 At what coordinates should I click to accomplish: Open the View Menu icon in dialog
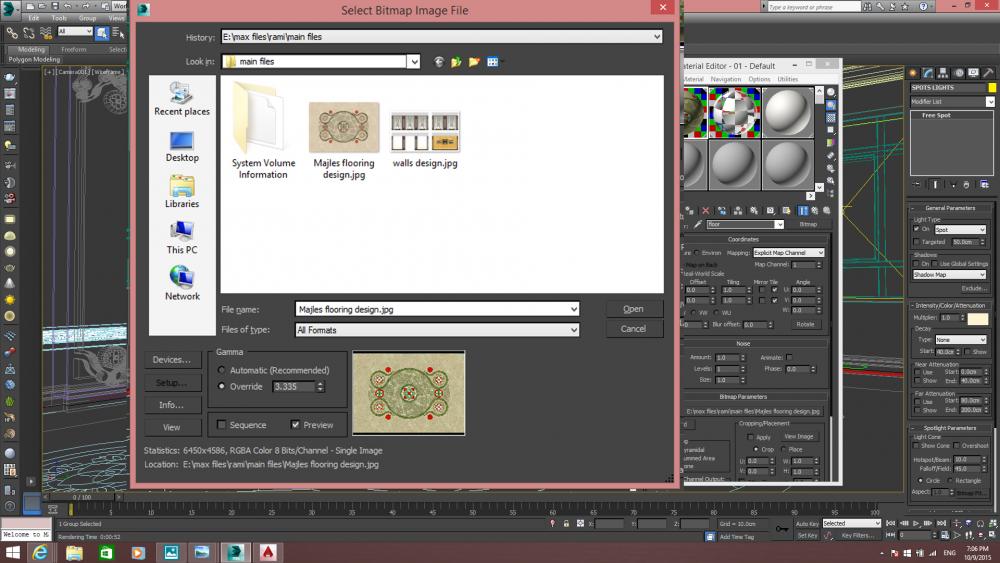click(493, 62)
